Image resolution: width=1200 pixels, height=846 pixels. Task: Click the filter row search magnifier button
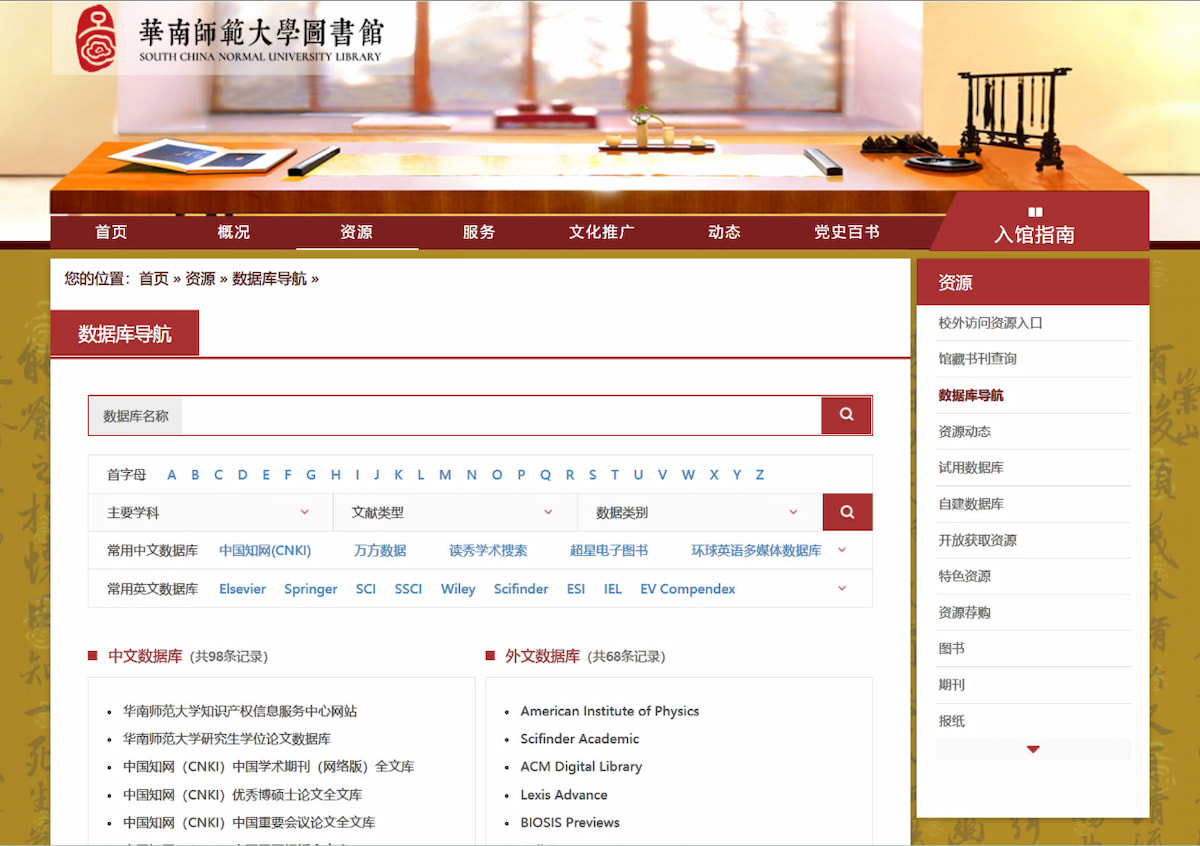tap(847, 511)
